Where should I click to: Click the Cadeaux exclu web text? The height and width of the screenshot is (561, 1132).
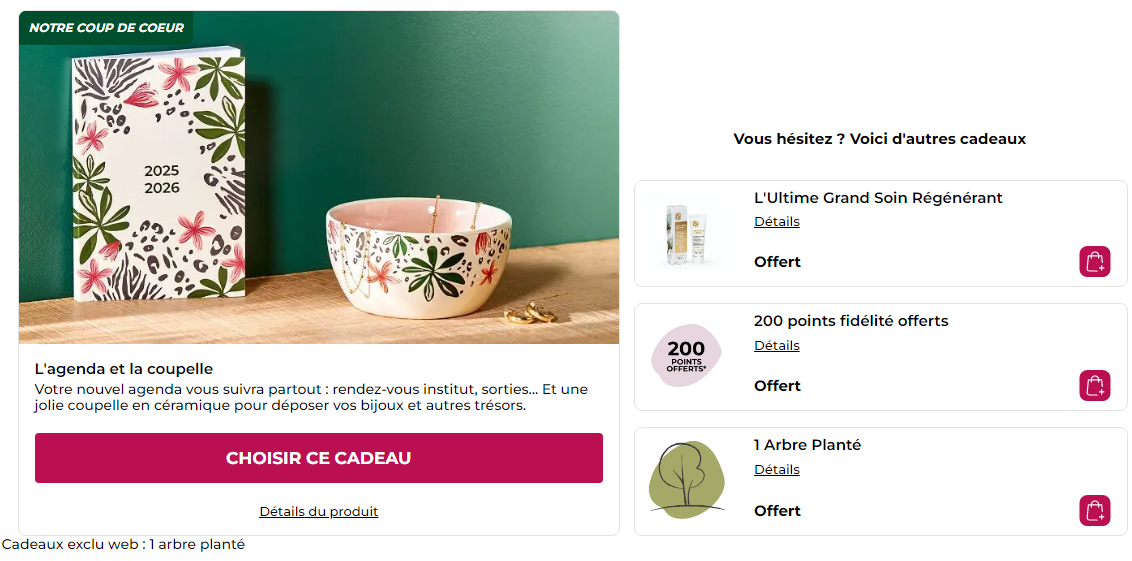(x=123, y=545)
